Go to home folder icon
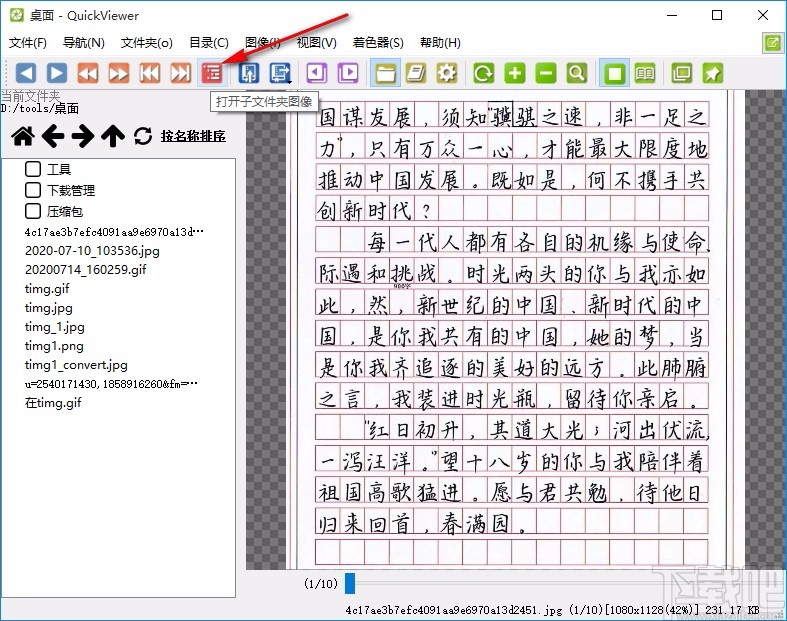 [23, 136]
